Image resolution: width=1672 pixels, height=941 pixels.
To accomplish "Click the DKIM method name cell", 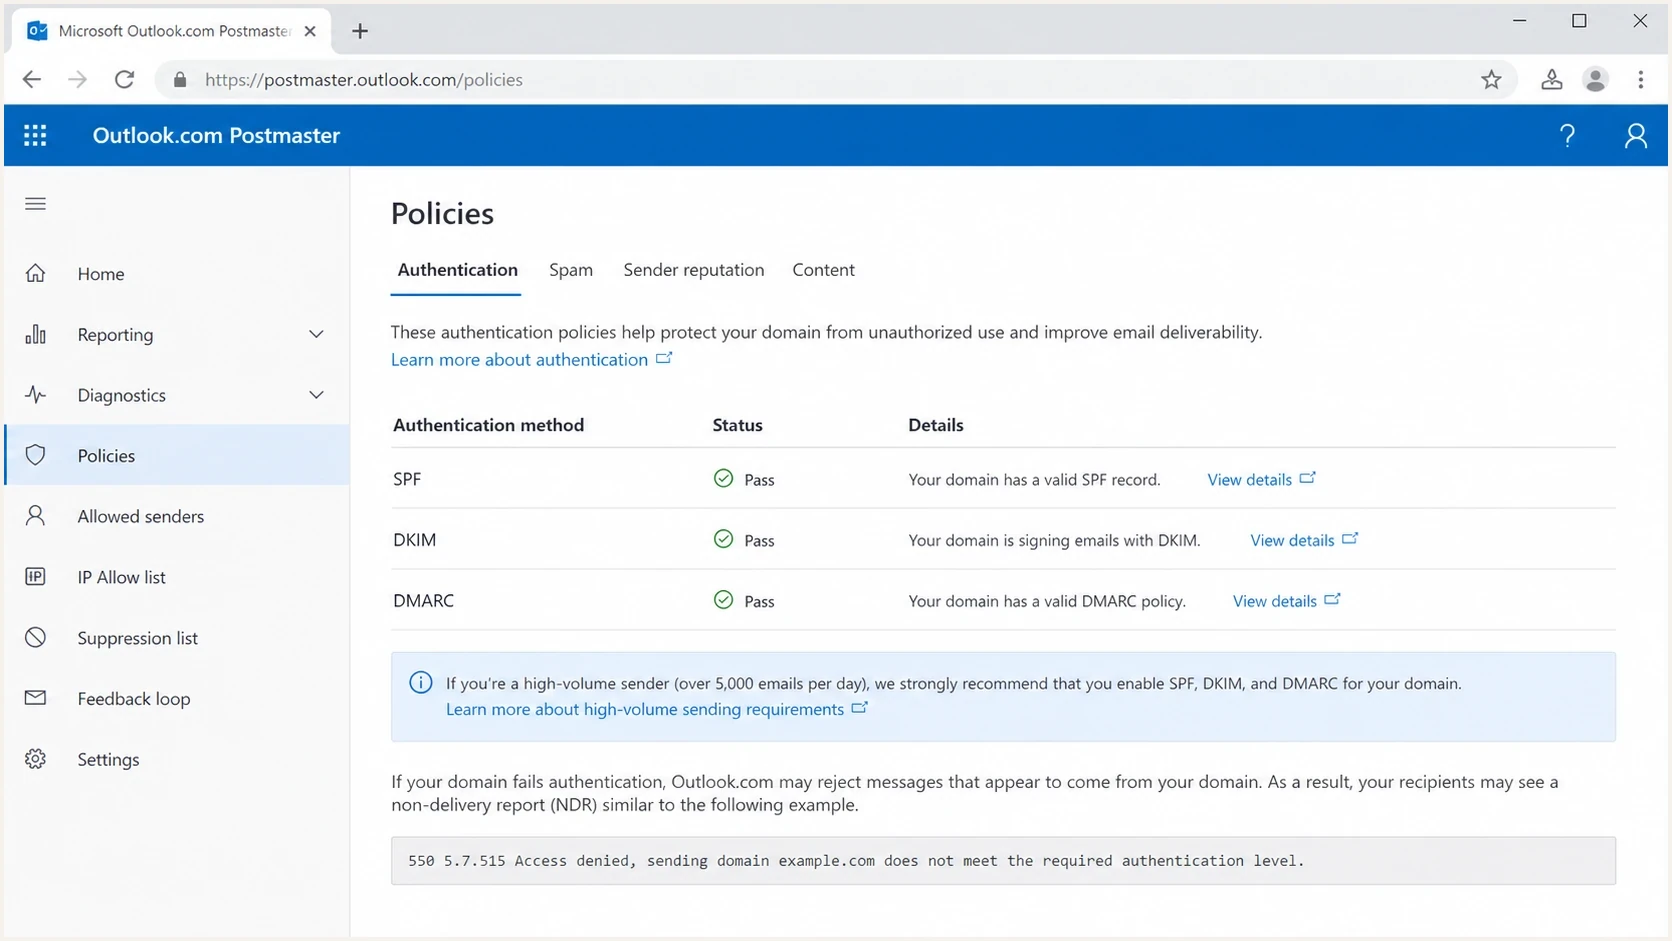I will pos(414,540).
